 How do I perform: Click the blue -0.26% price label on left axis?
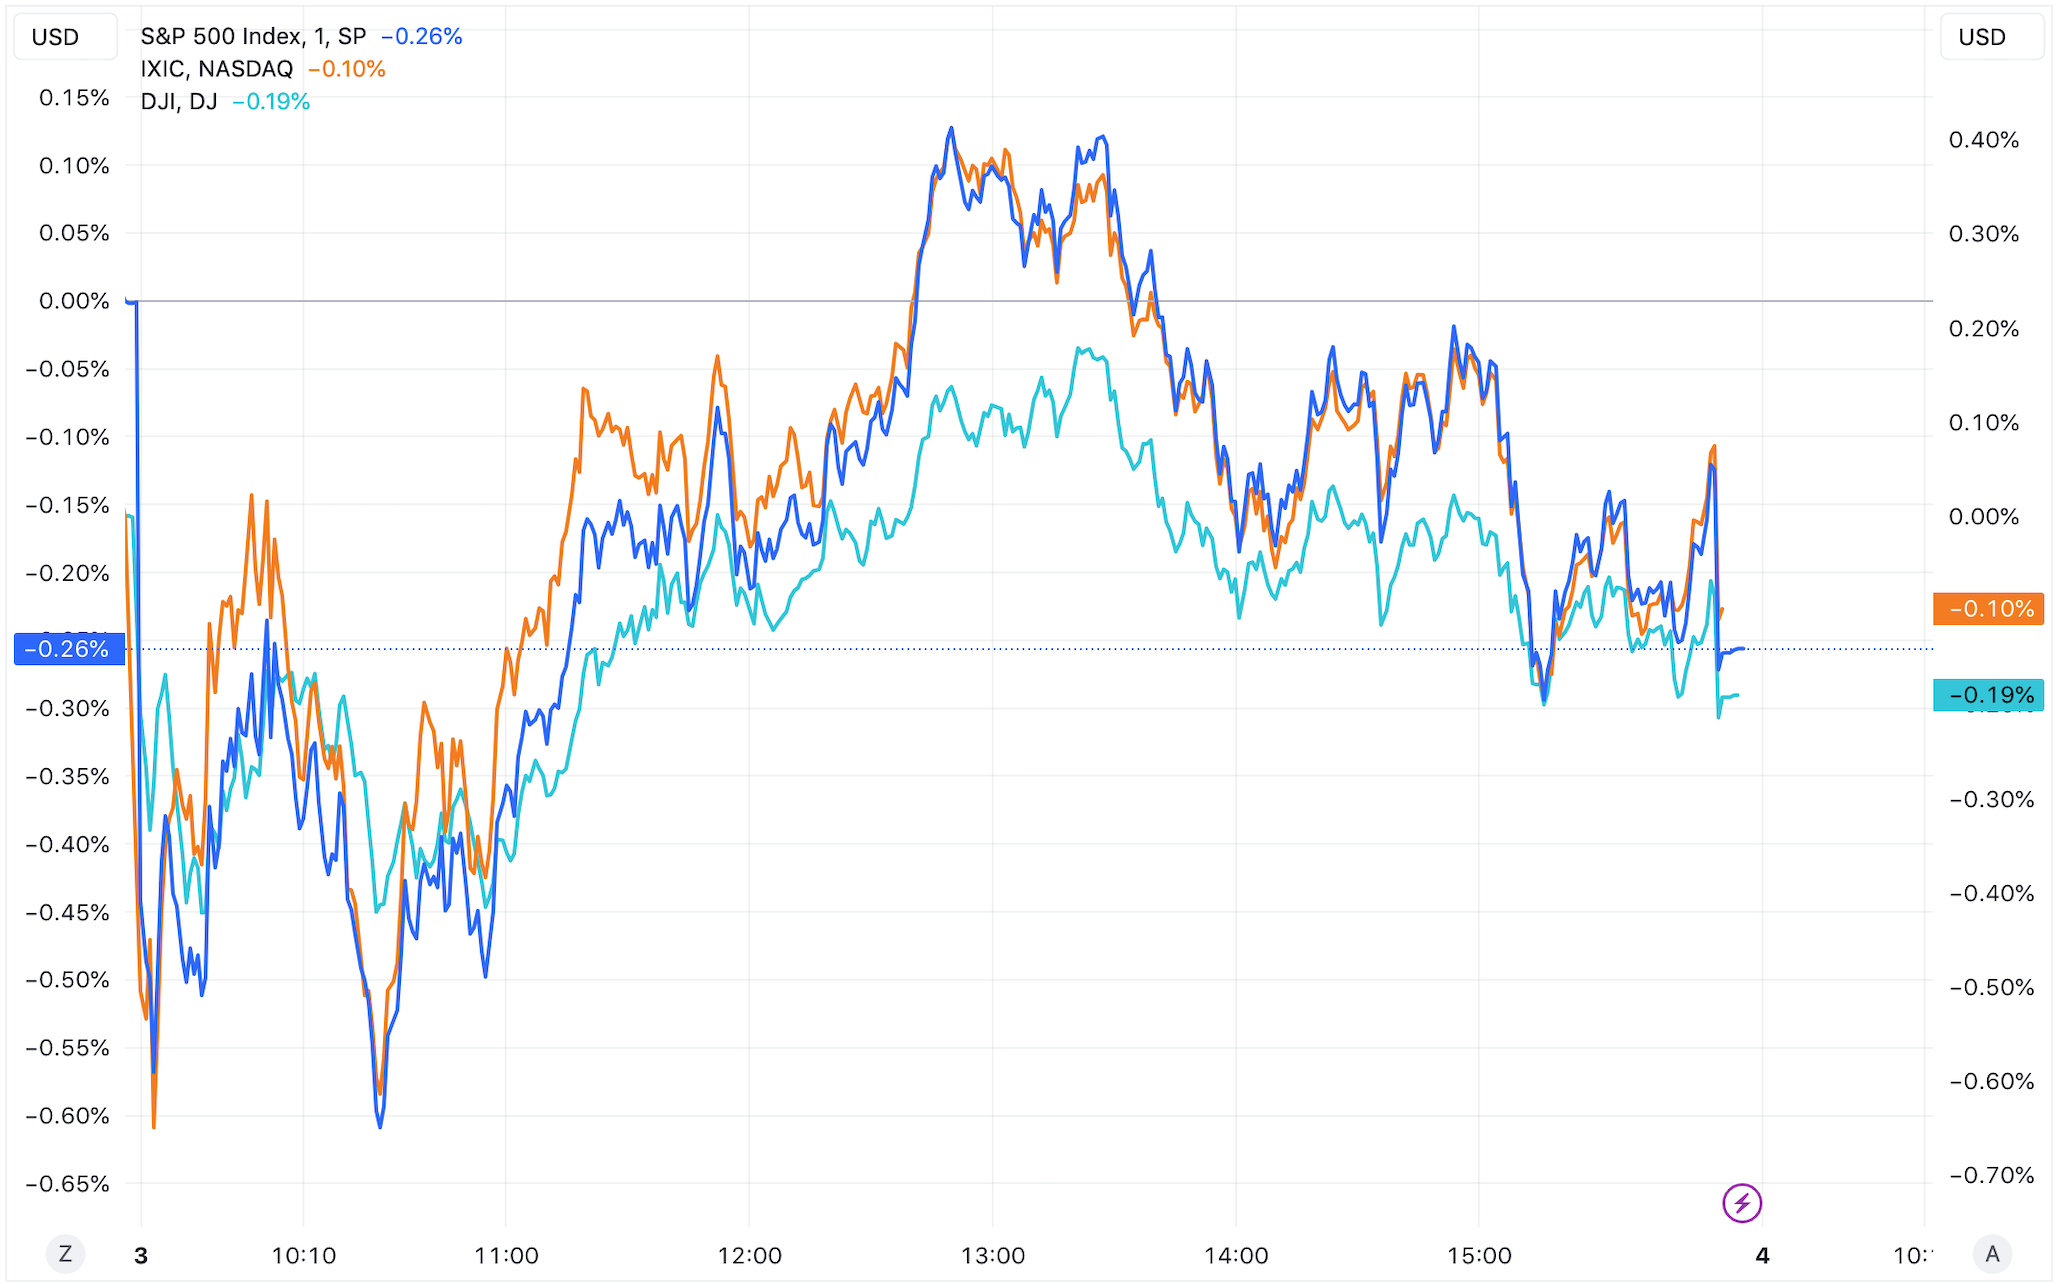(x=68, y=649)
